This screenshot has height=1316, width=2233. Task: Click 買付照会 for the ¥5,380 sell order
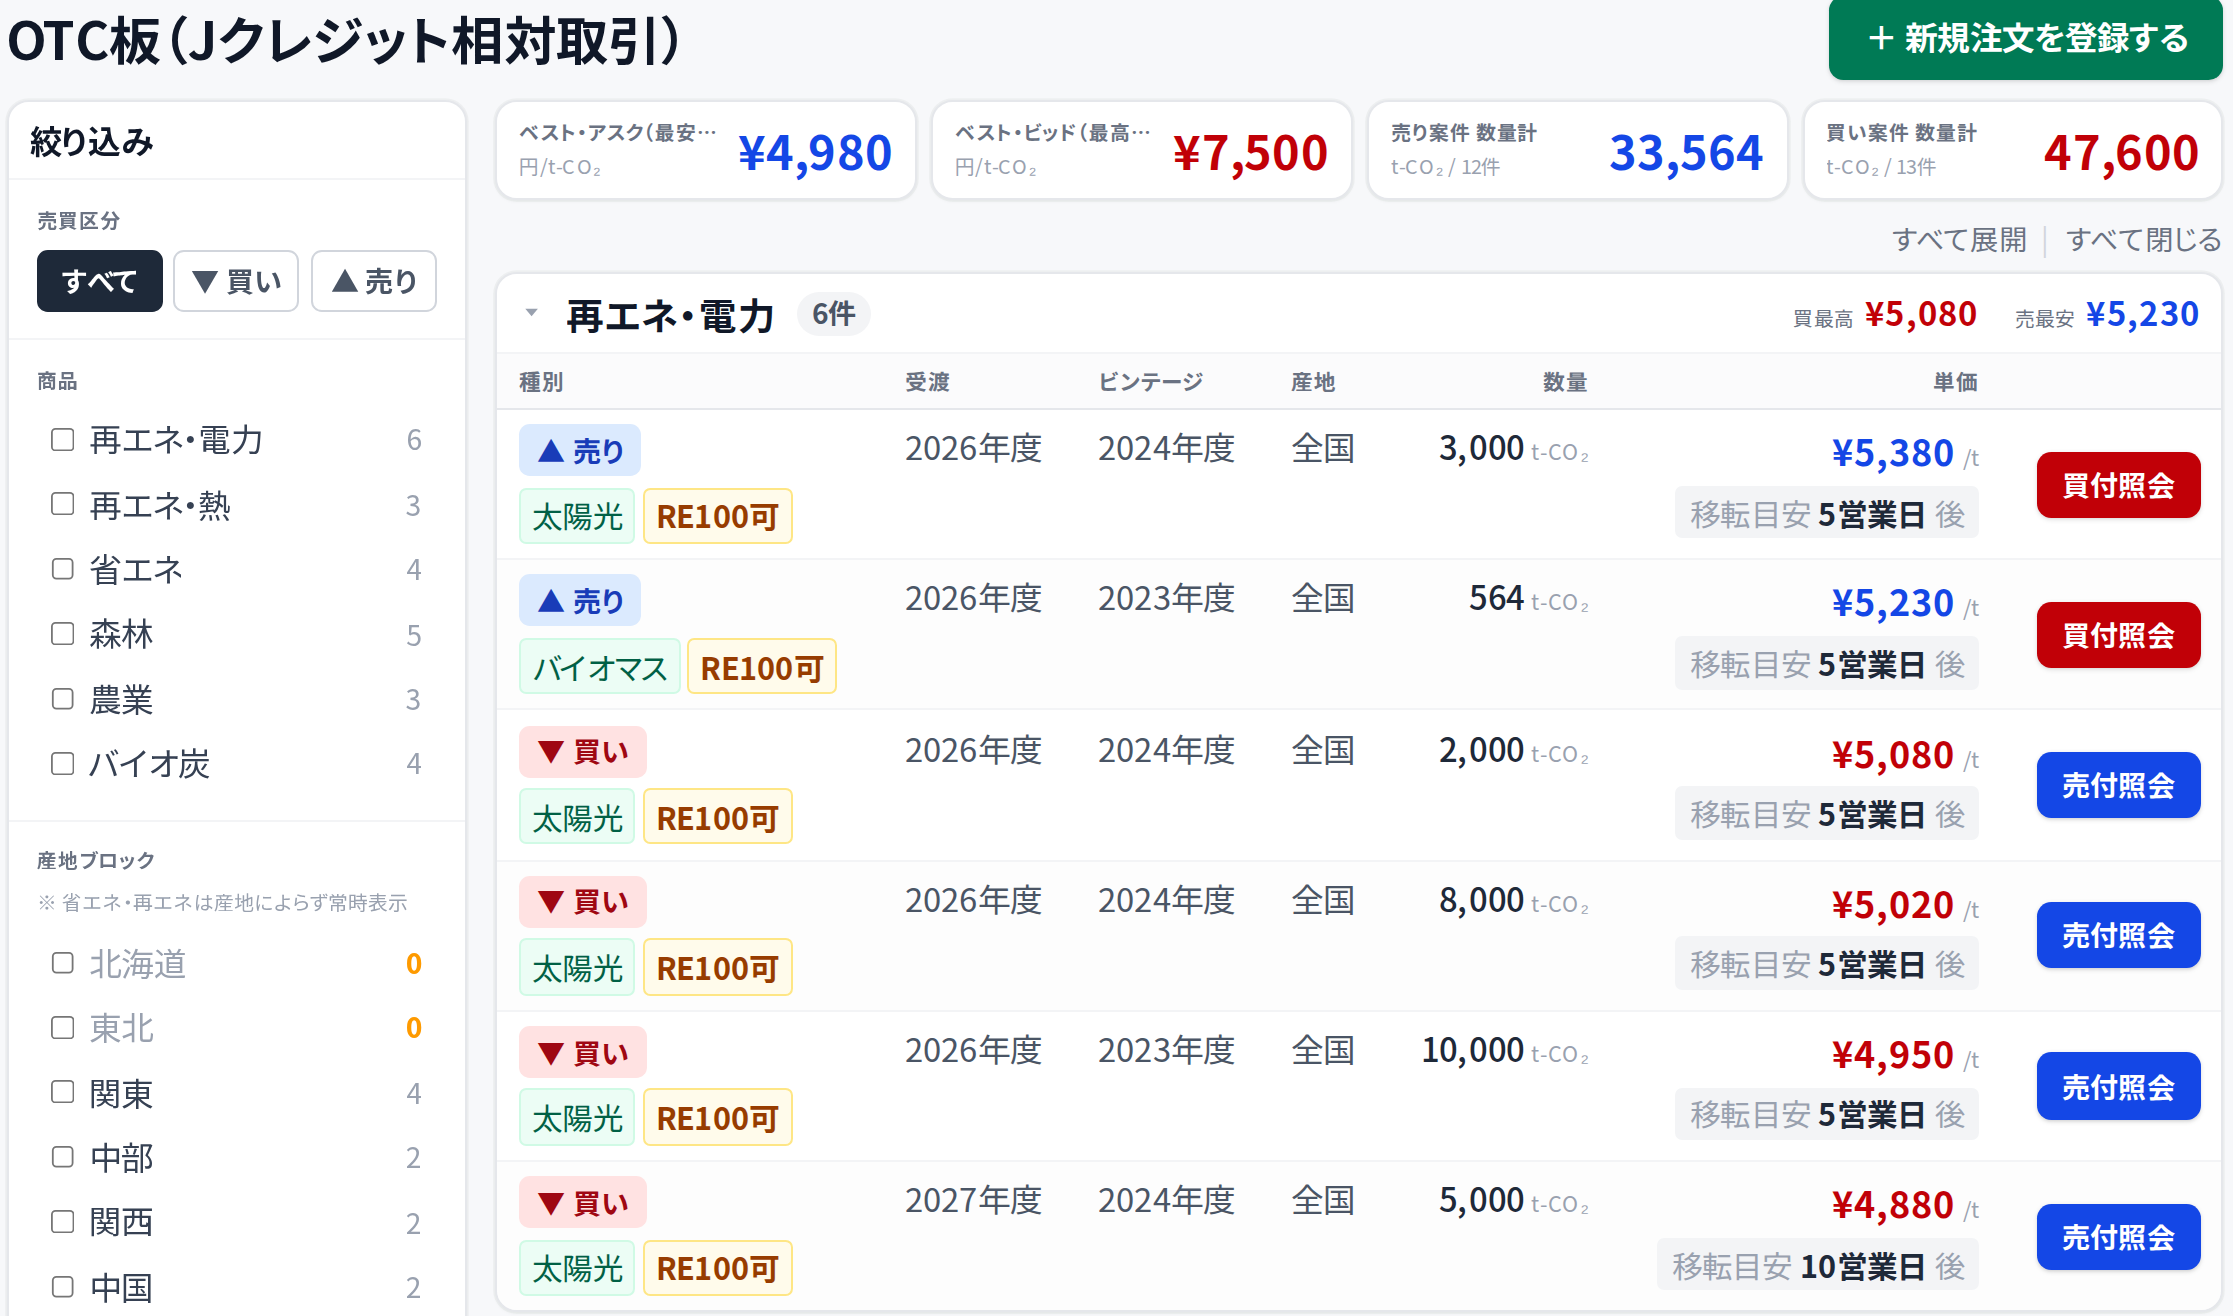pos(2118,485)
